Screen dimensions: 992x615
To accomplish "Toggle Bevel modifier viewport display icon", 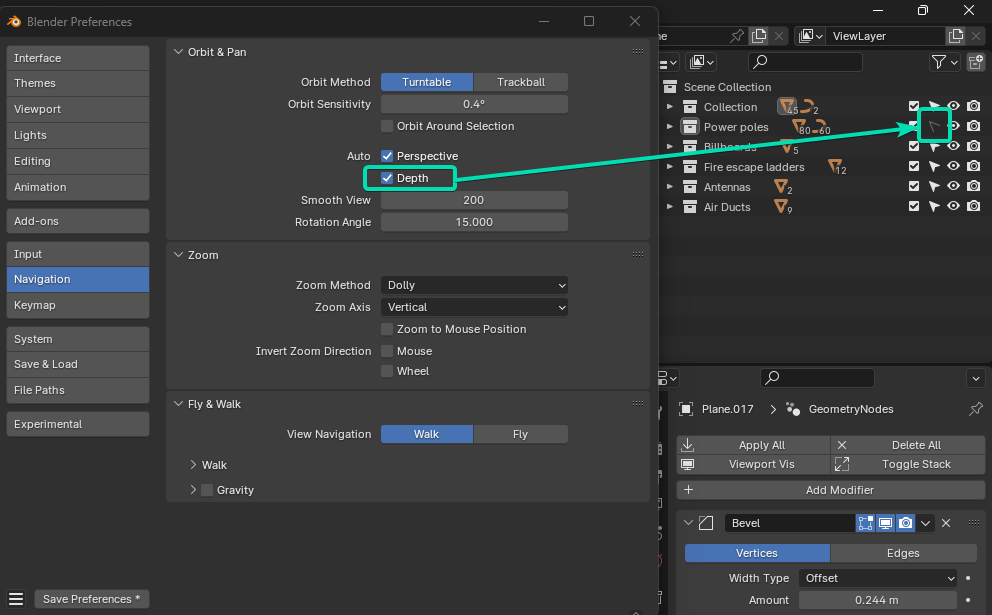I will coord(885,523).
